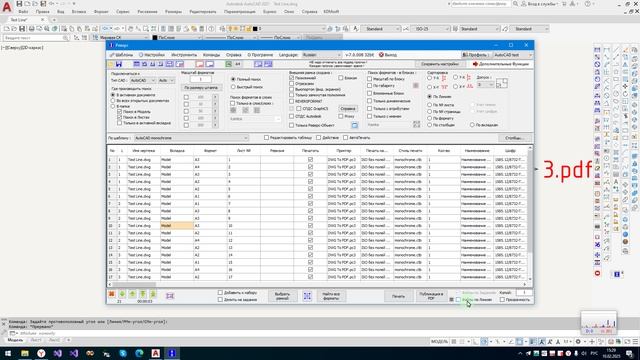The height and width of the screenshot is (360, 640).
Task: Click the Print icon in the AutoCAD standard toolbar
Action: tap(31, 29)
